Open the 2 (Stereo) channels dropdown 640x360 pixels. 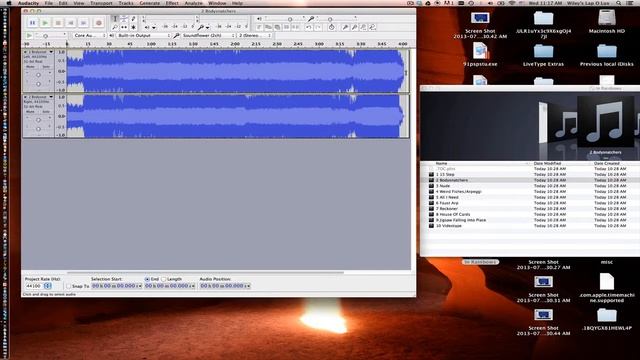tap(255, 36)
